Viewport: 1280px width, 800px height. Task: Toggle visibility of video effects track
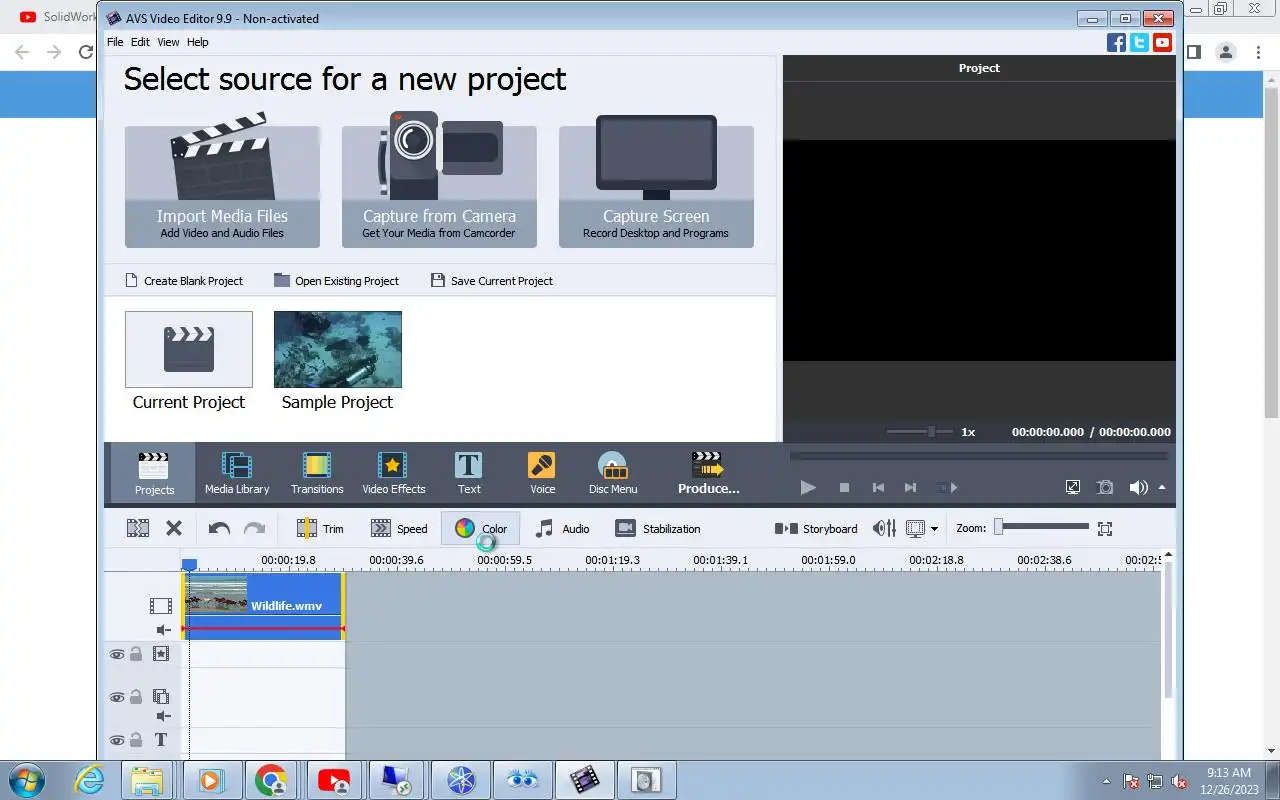(117, 654)
